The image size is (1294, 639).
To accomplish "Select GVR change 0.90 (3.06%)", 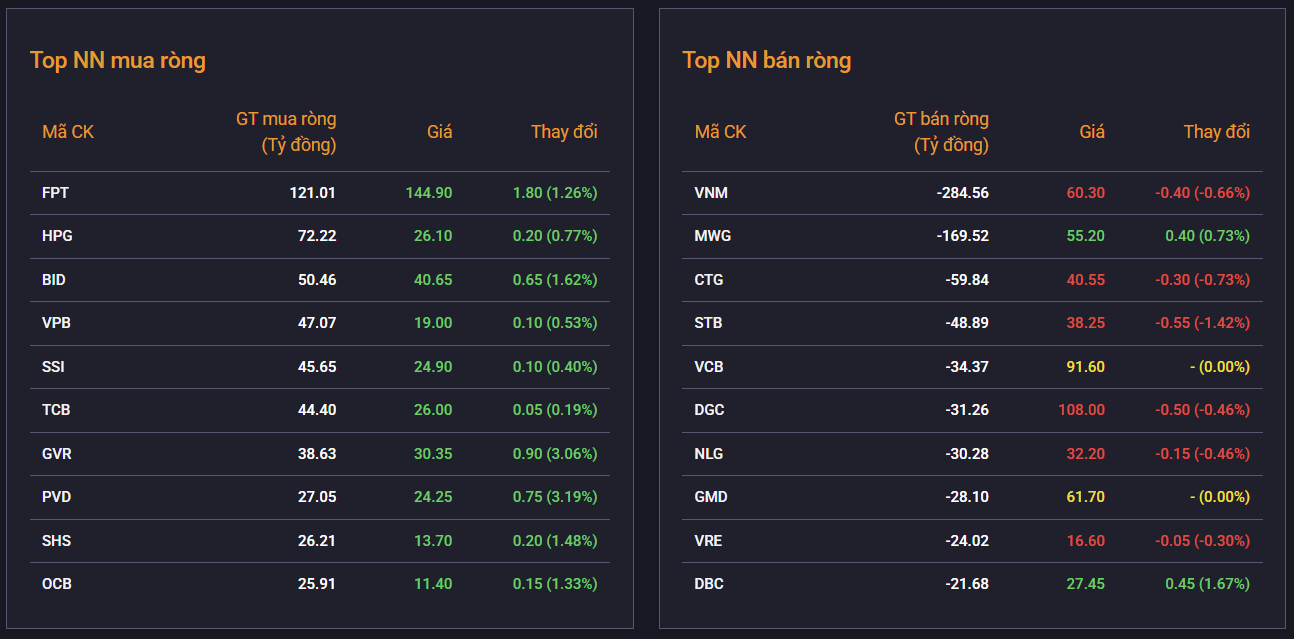I will 555,454.
